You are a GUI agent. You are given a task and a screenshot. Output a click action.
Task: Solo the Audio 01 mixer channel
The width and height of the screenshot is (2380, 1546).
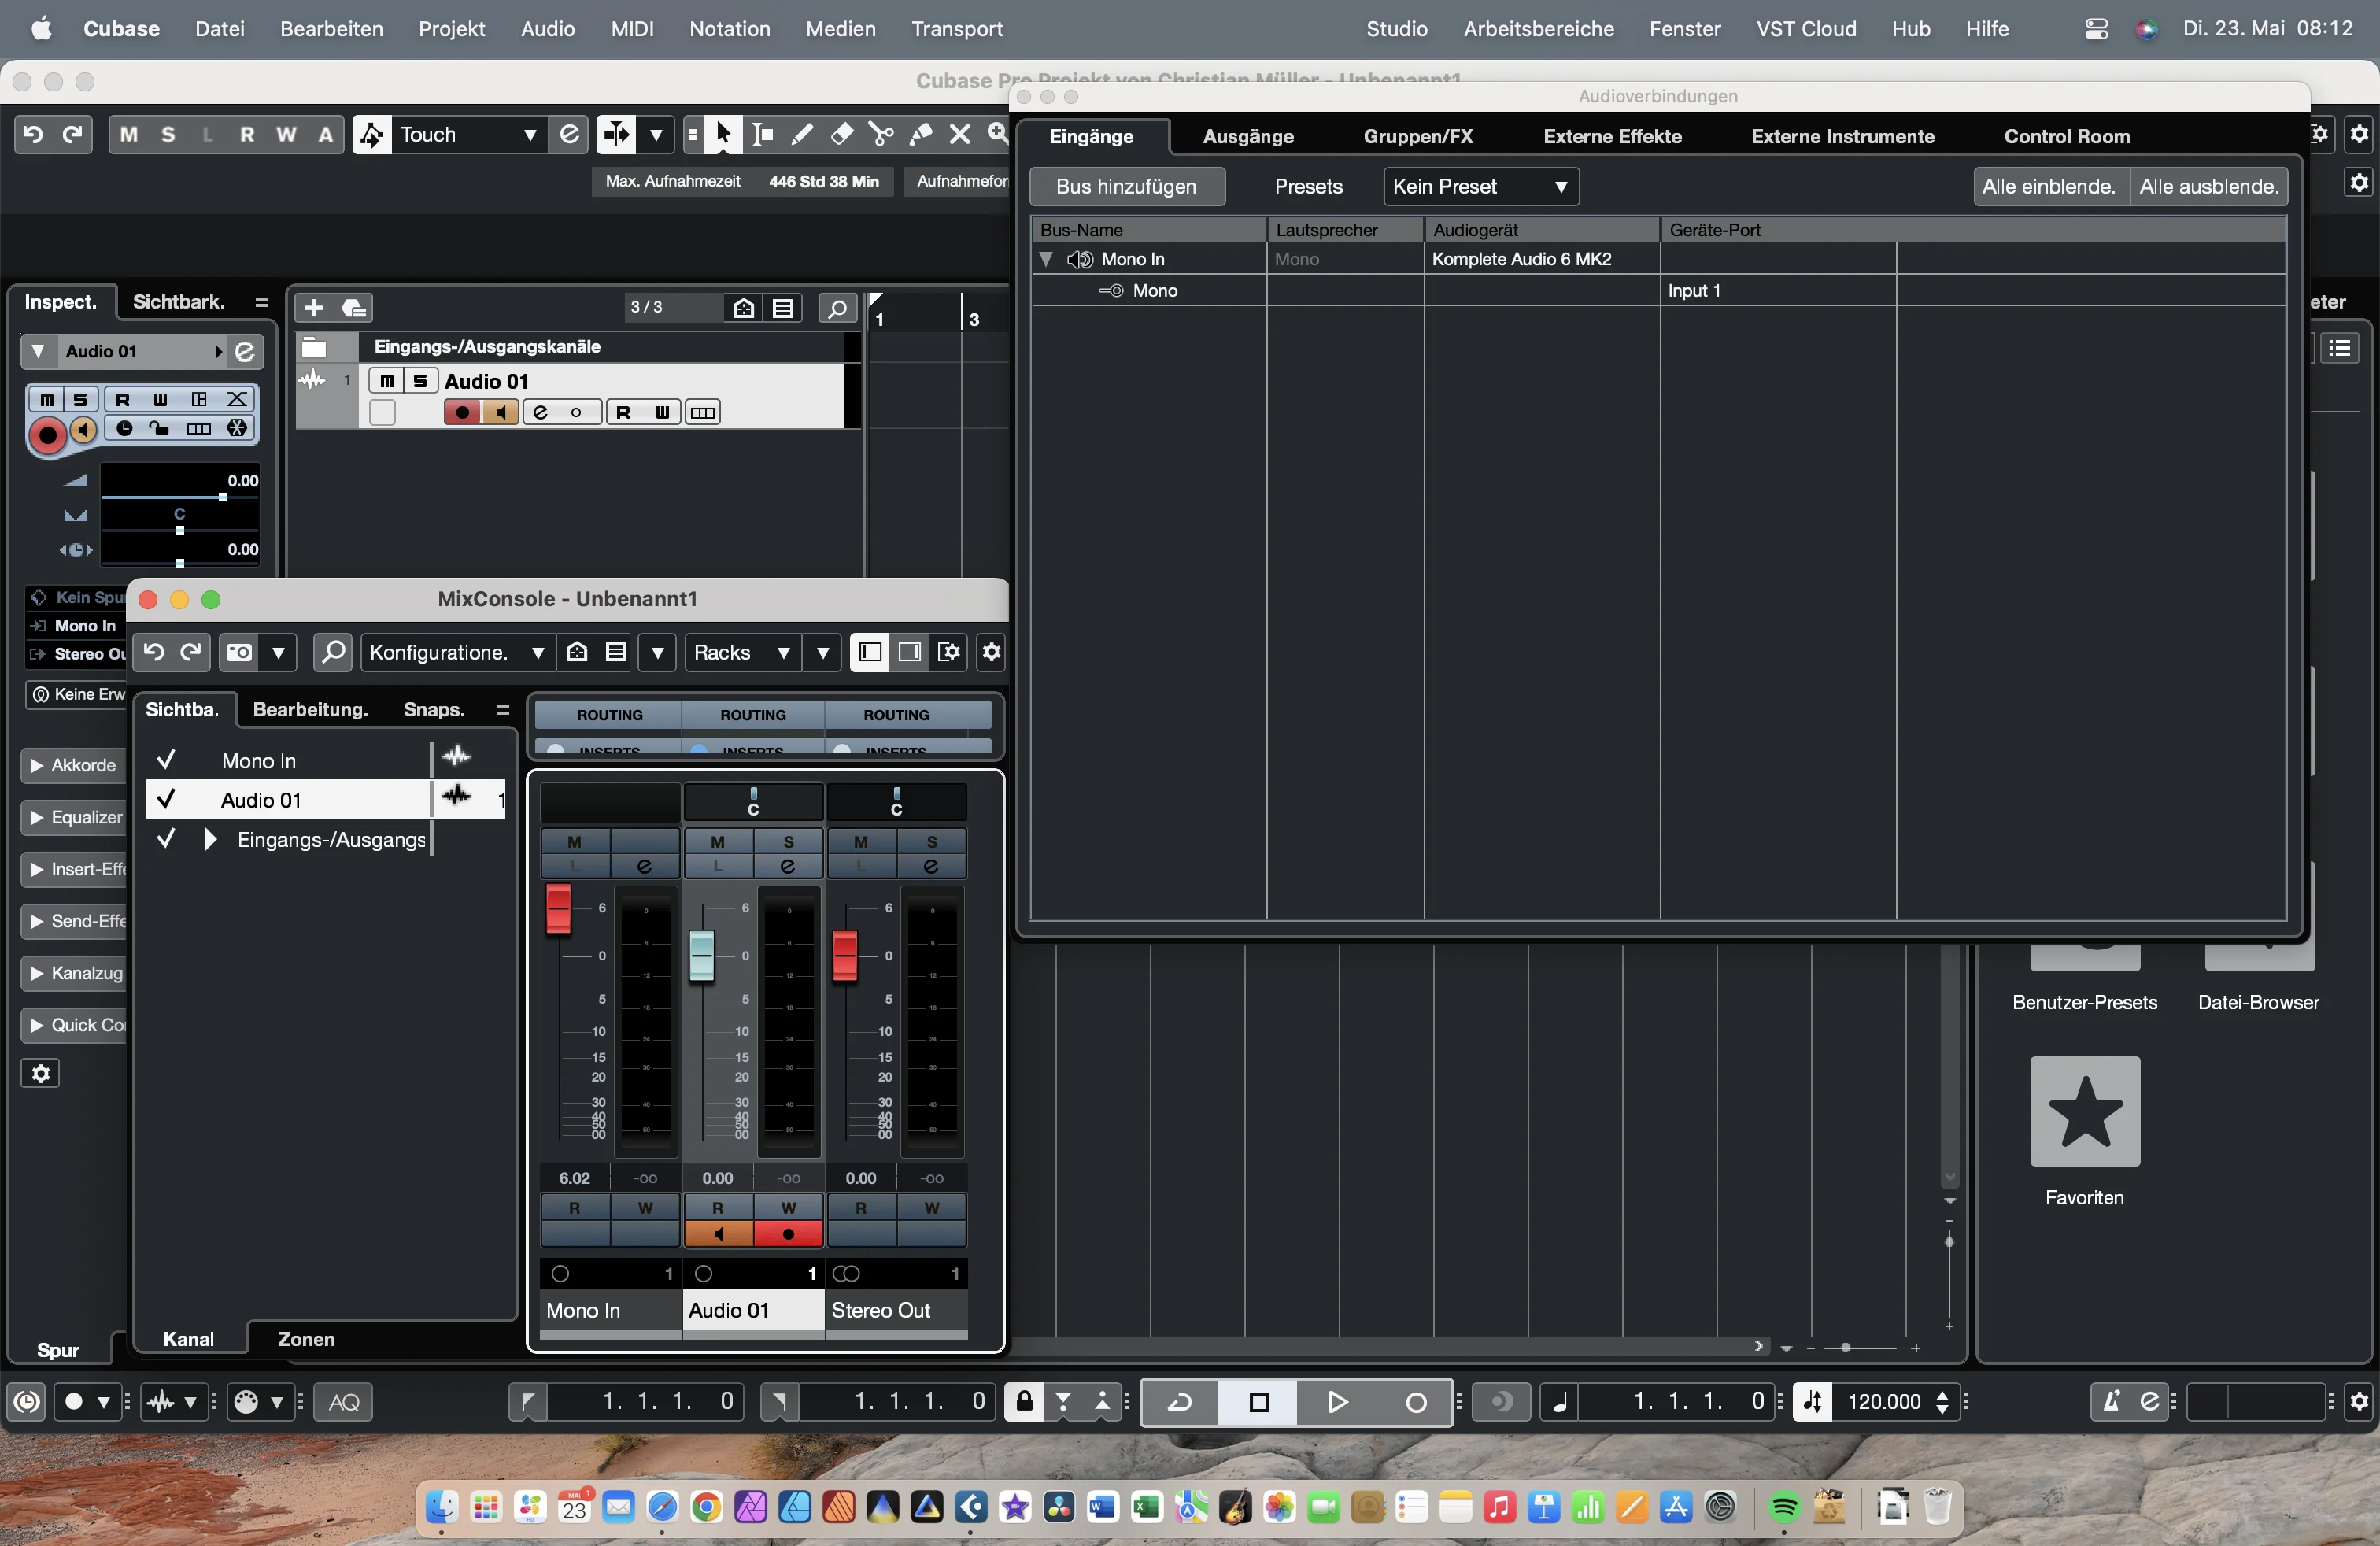789,841
